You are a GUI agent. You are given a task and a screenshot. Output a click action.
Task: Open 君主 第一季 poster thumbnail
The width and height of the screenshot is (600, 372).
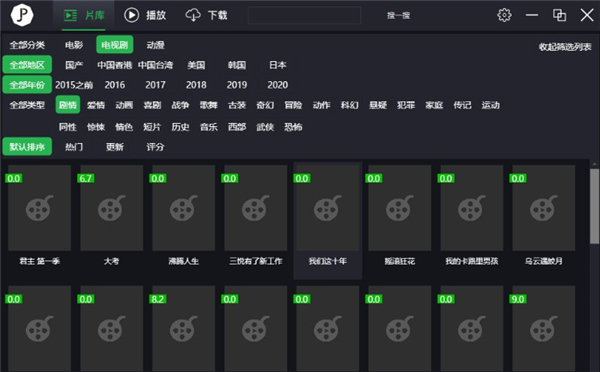point(39,208)
